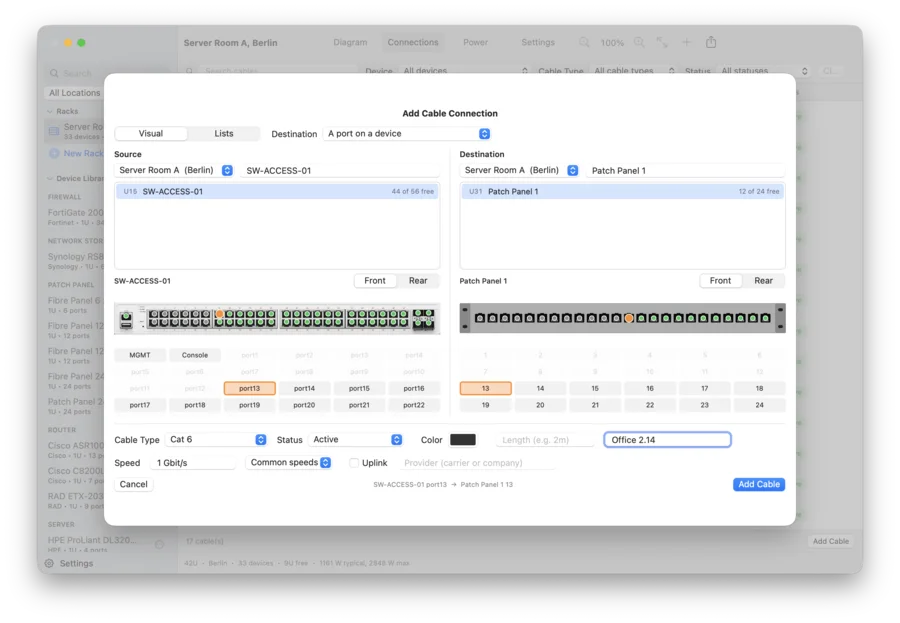Click port20 button on the switch
This screenshot has height=623, width=900.
pyautogui.click(x=304, y=405)
